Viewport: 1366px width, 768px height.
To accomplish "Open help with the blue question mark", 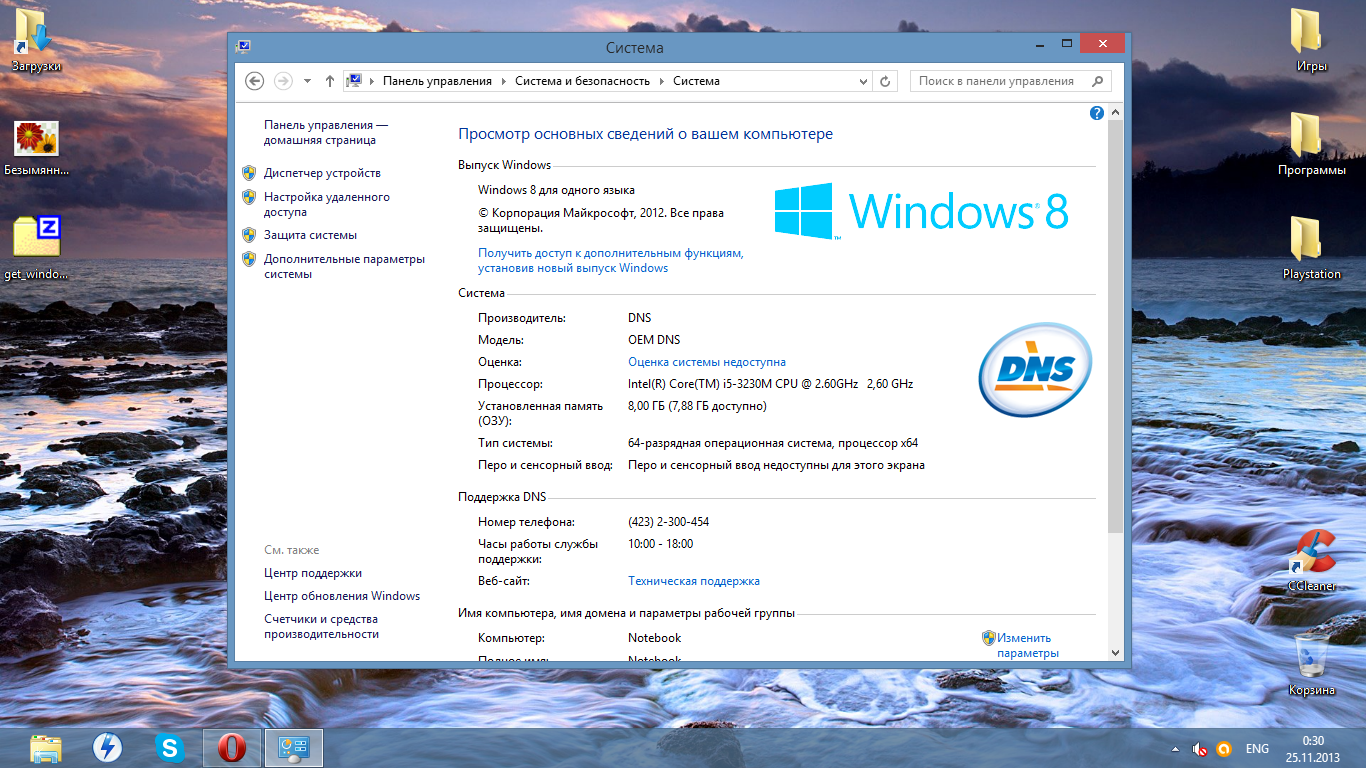I will (x=1097, y=113).
